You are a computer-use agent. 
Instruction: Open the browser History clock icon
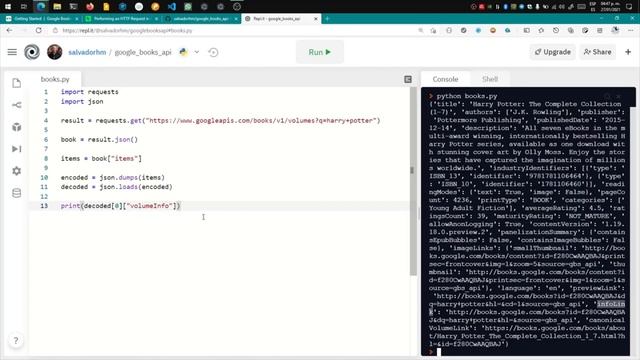click(556, 31)
